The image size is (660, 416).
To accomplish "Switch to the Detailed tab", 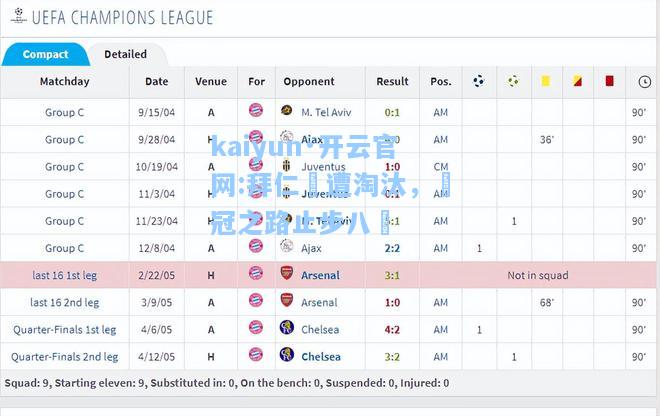I will [125, 54].
